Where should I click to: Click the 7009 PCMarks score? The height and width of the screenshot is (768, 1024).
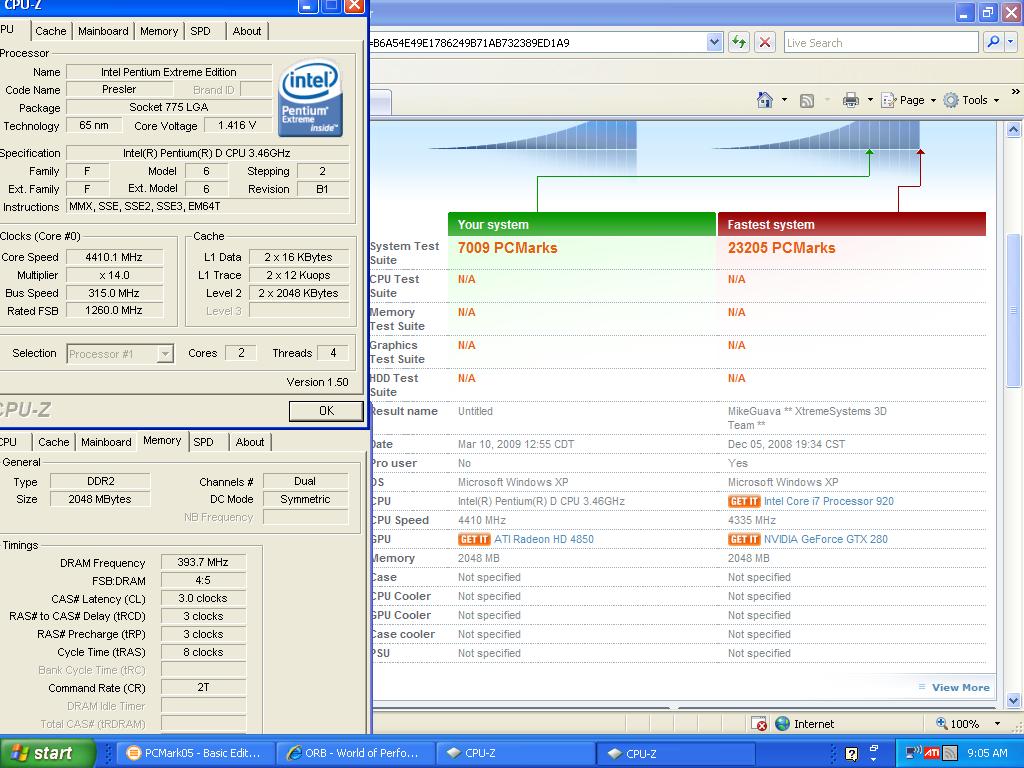tap(507, 248)
